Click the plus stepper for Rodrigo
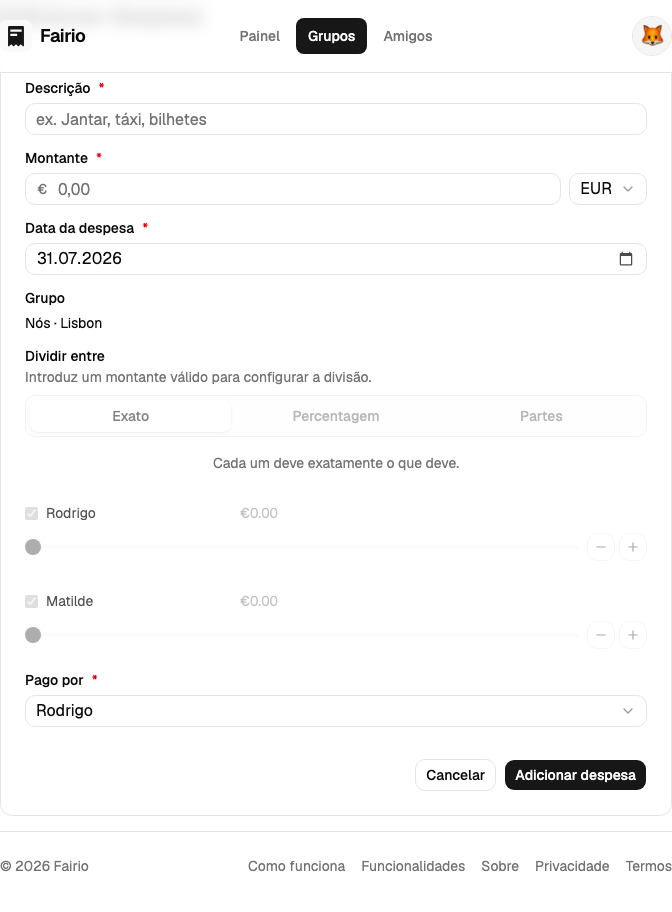 (x=633, y=547)
